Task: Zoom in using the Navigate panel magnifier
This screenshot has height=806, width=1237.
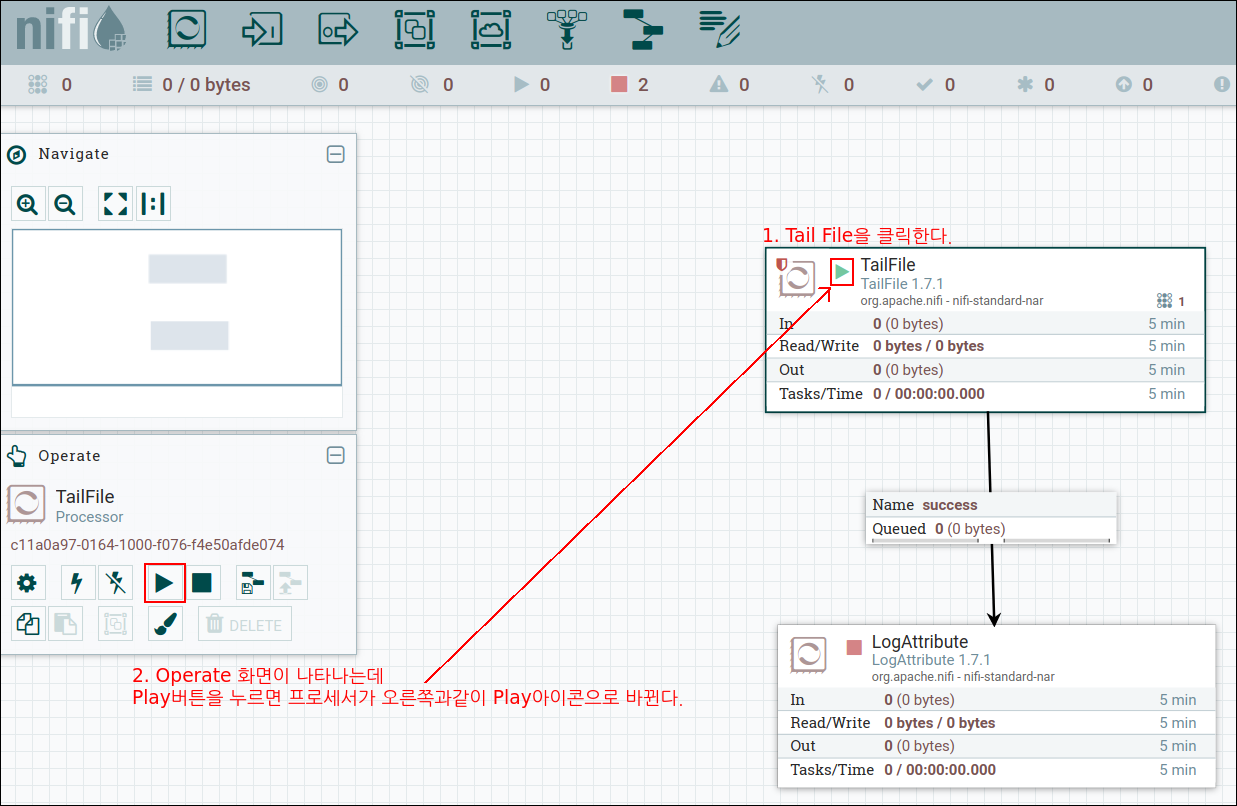Action: pyautogui.click(x=28, y=204)
